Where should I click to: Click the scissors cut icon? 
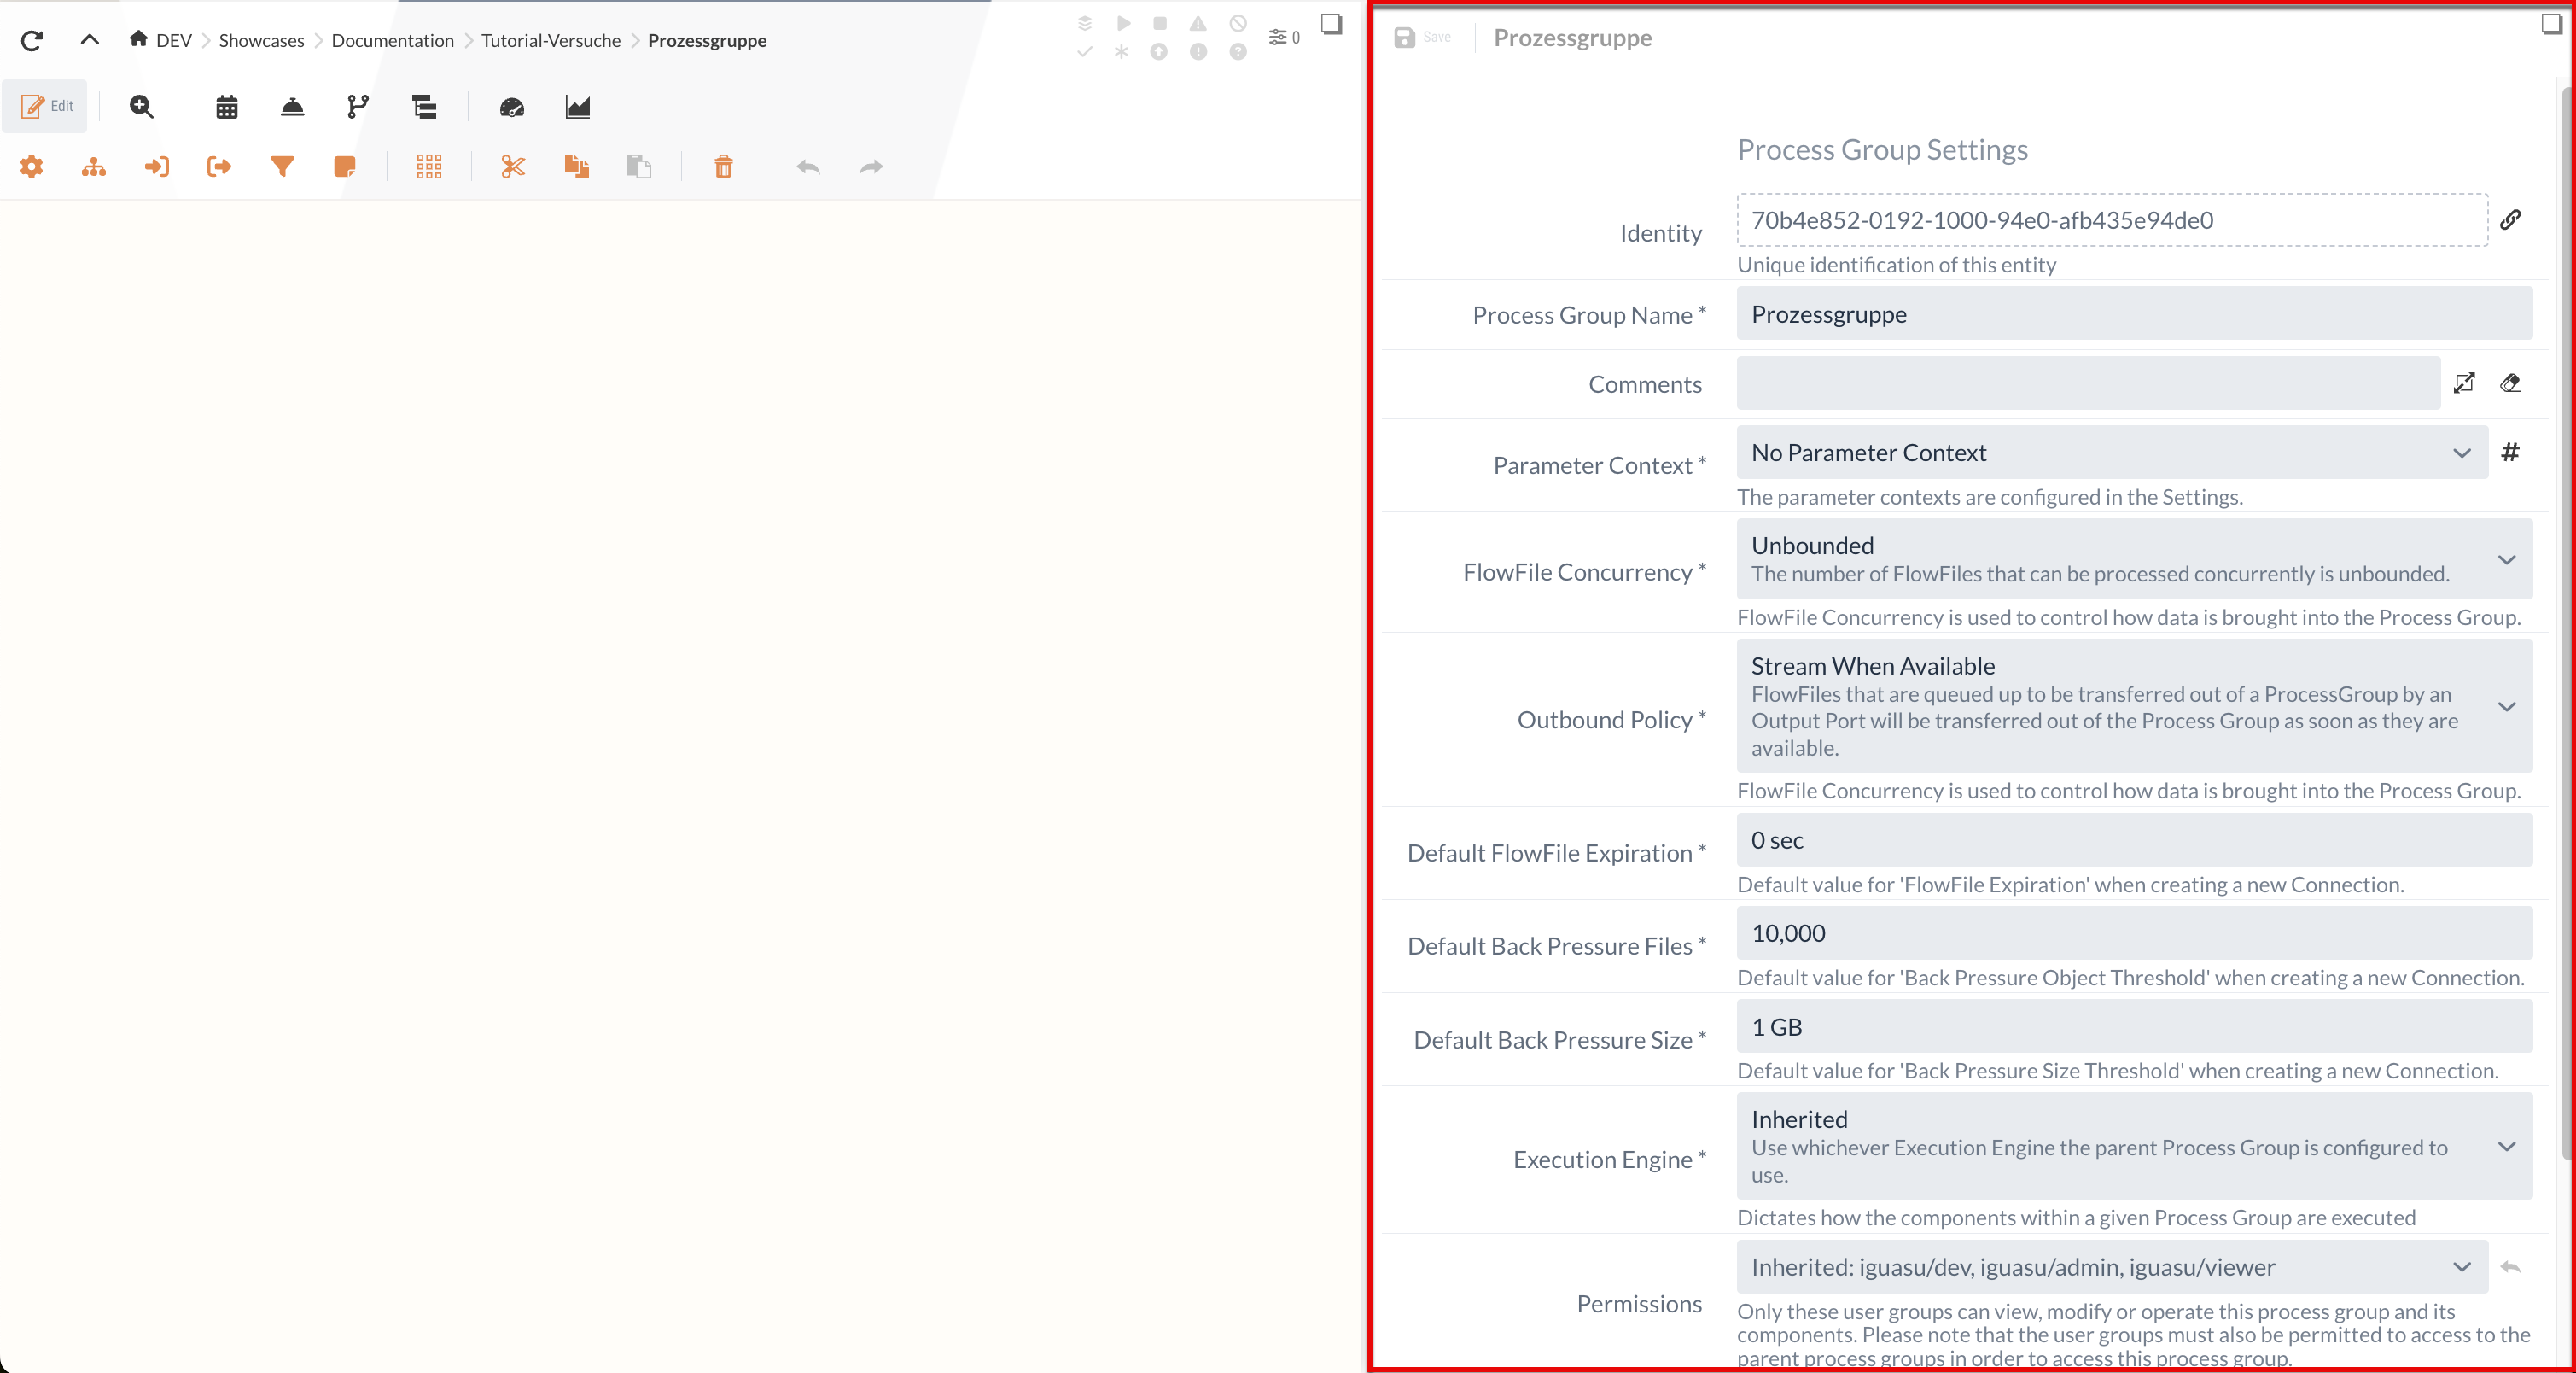click(x=513, y=167)
